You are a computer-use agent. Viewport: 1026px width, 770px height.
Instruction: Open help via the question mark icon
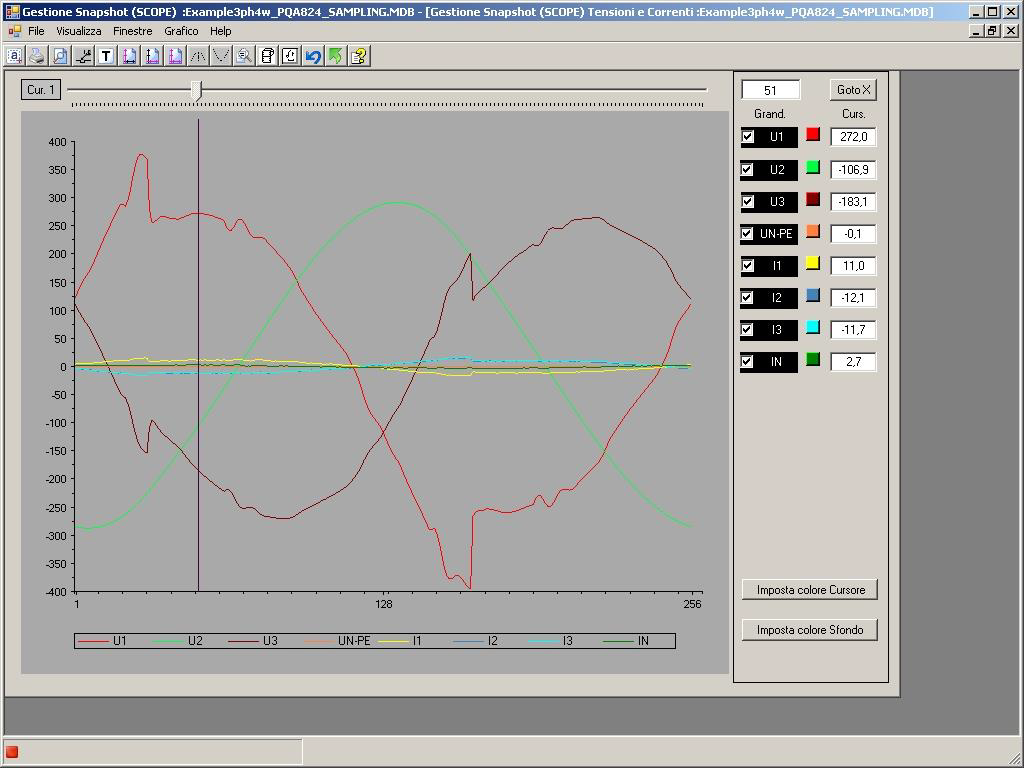pyautogui.click(x=359, y=56)
